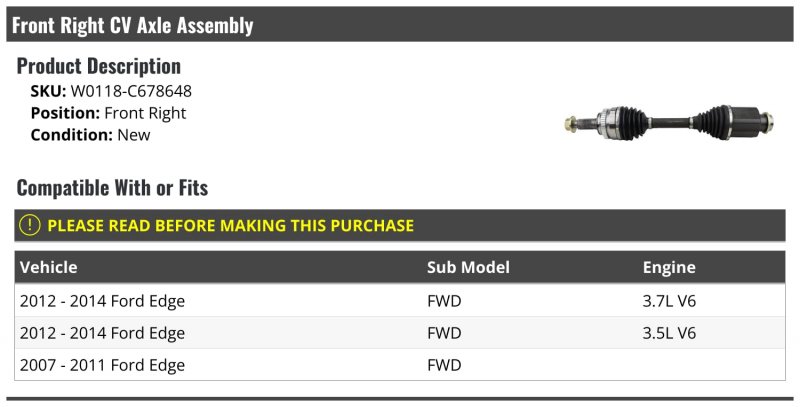Viewport: 800px width, 407px height.
Task: Expand the Please Read Before Purchase banner
Action: (399, 225)
